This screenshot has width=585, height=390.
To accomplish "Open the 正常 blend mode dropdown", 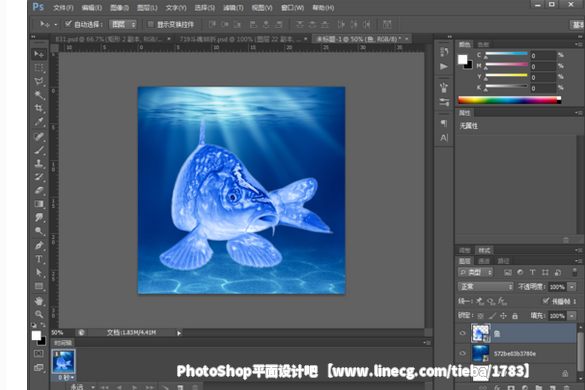I will click(486, 287).
